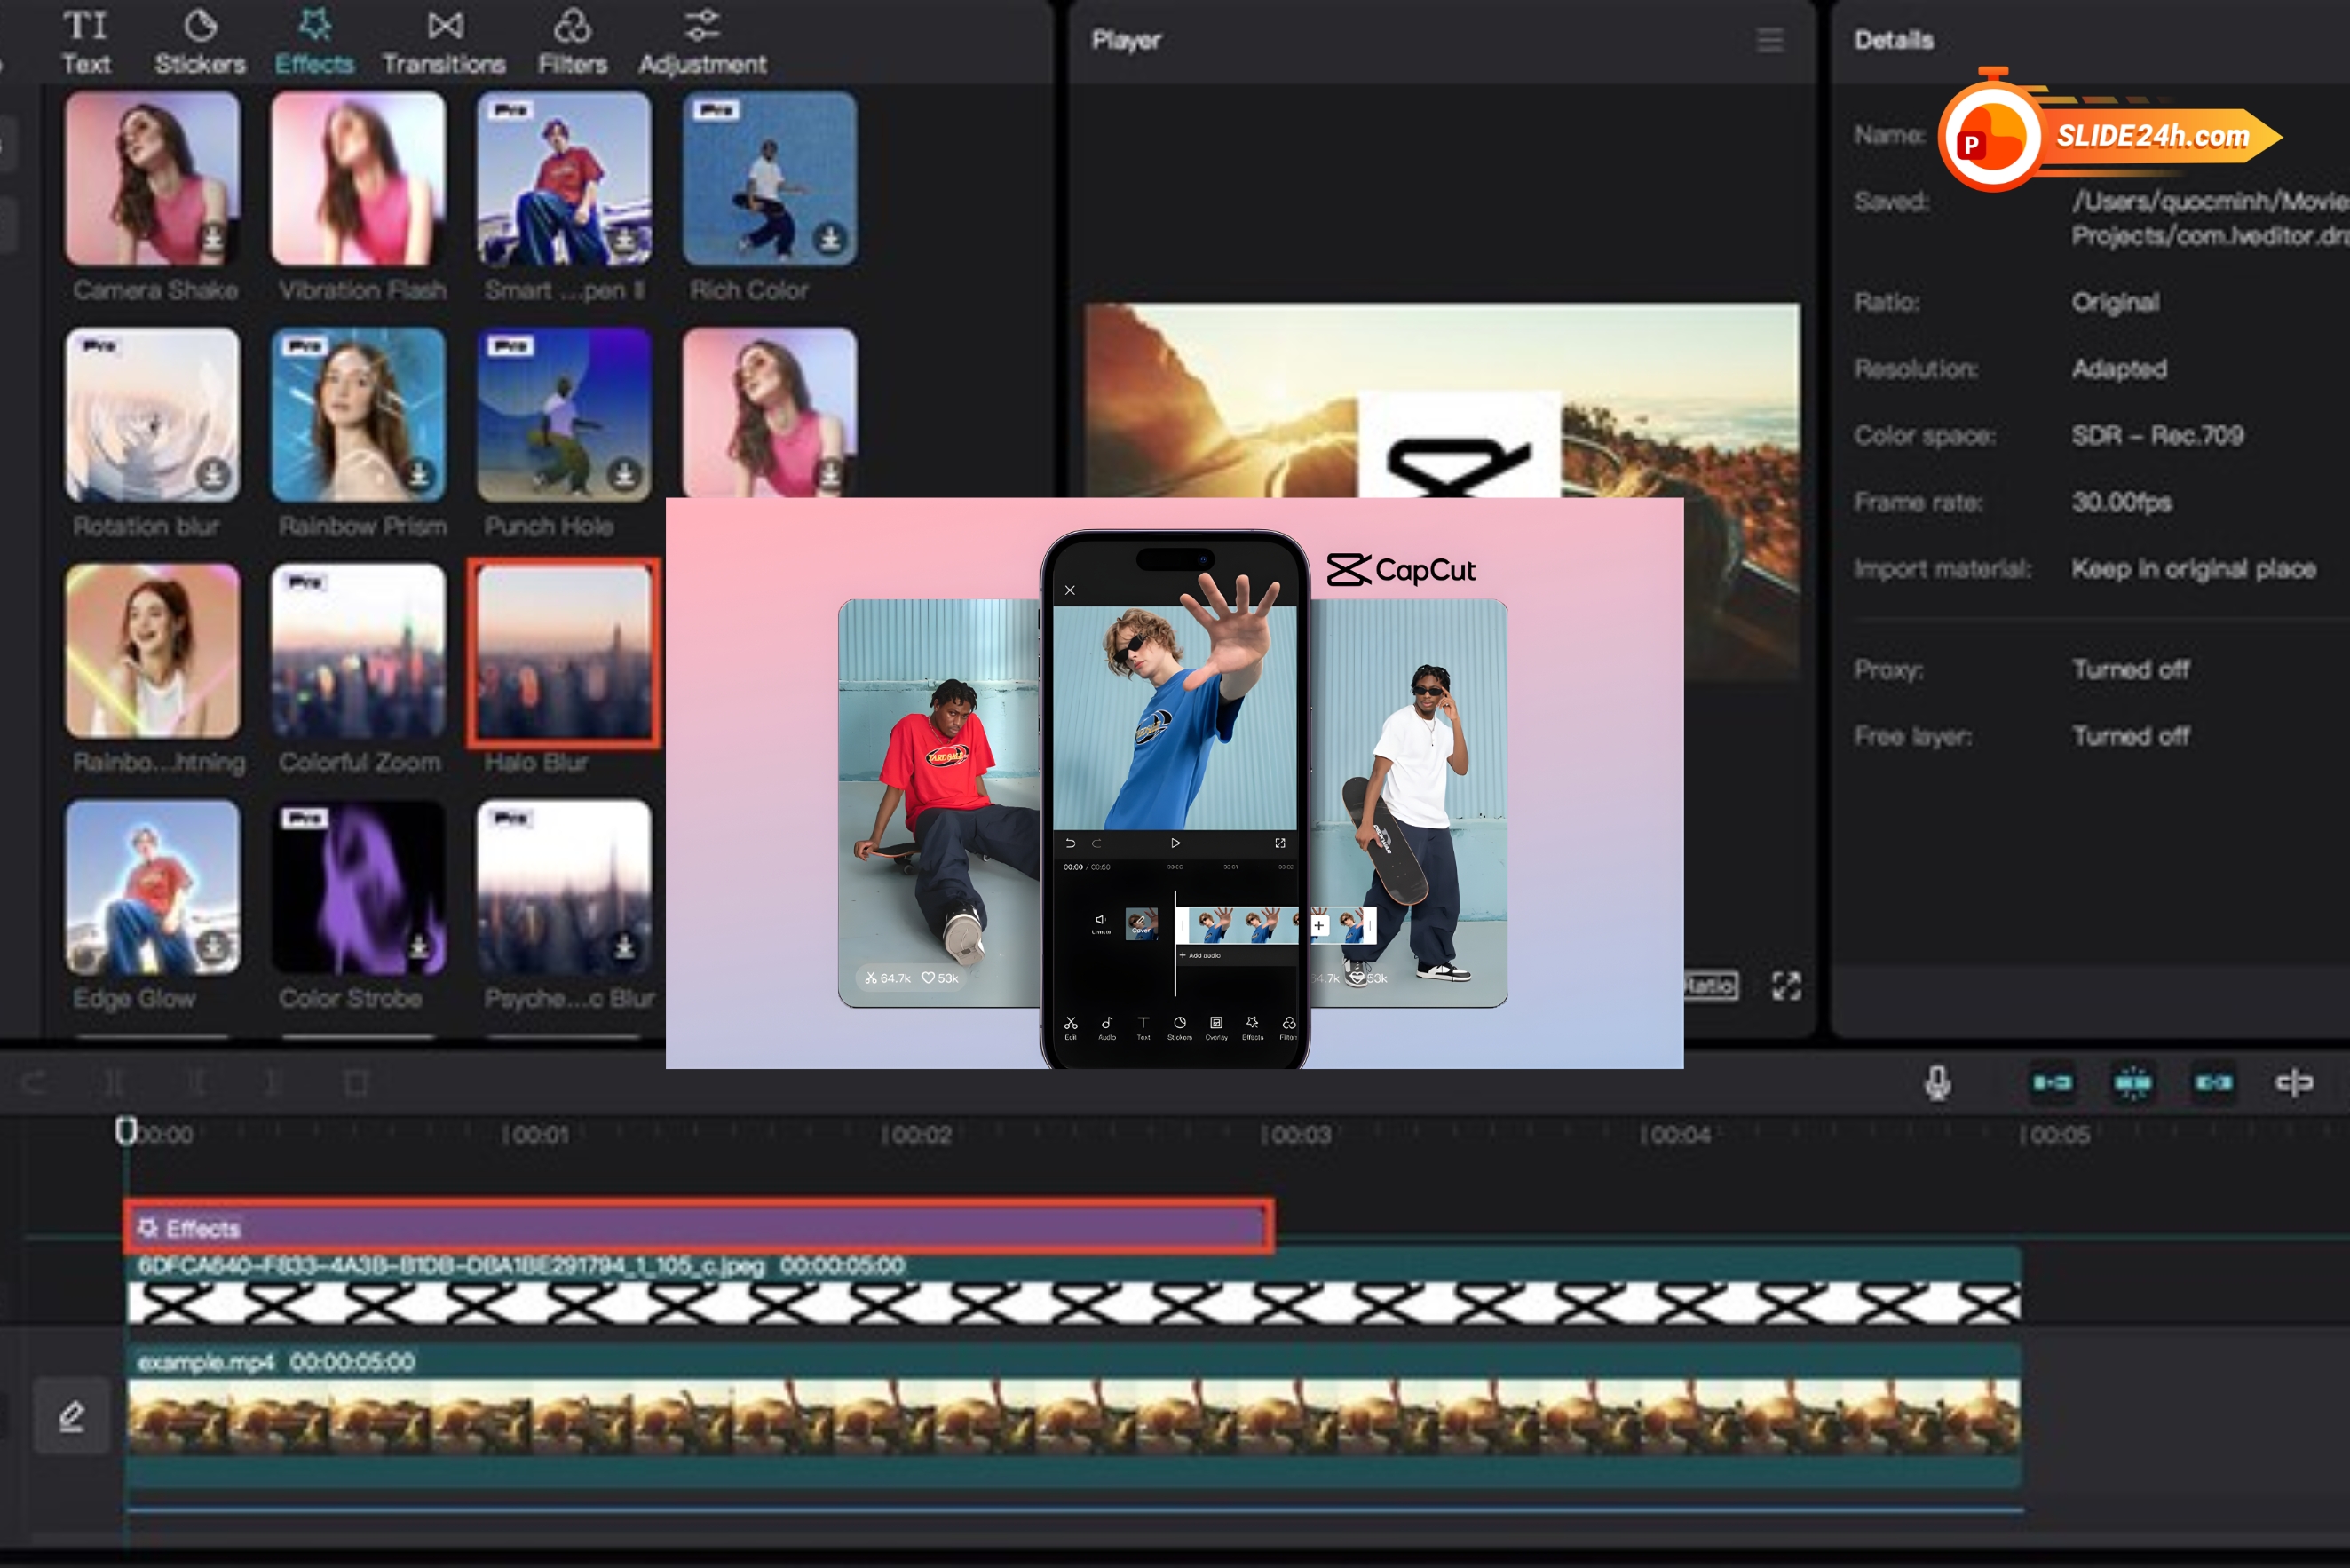Open the Filters tab
The width and height of the screenshot is (2350, 1568).
(572, 42)
